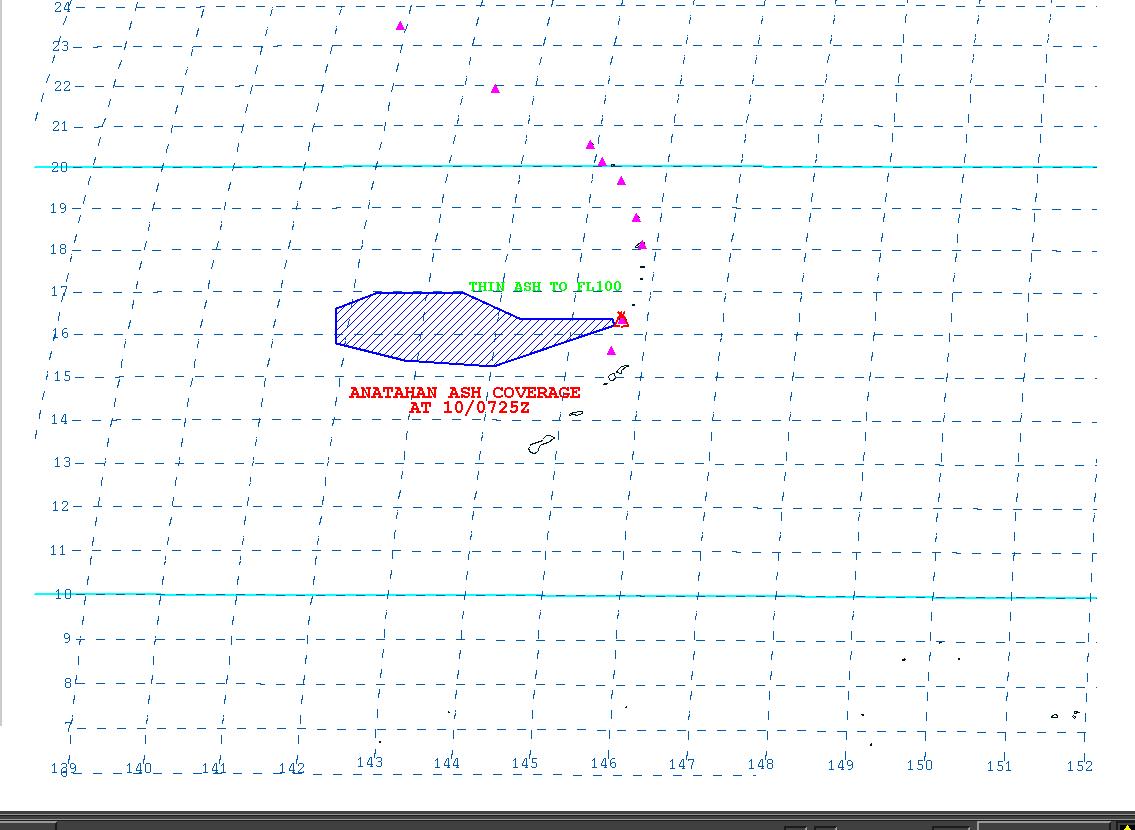
Task: Click the Rota island outline near latitude 14
Action: coord(576,414)
